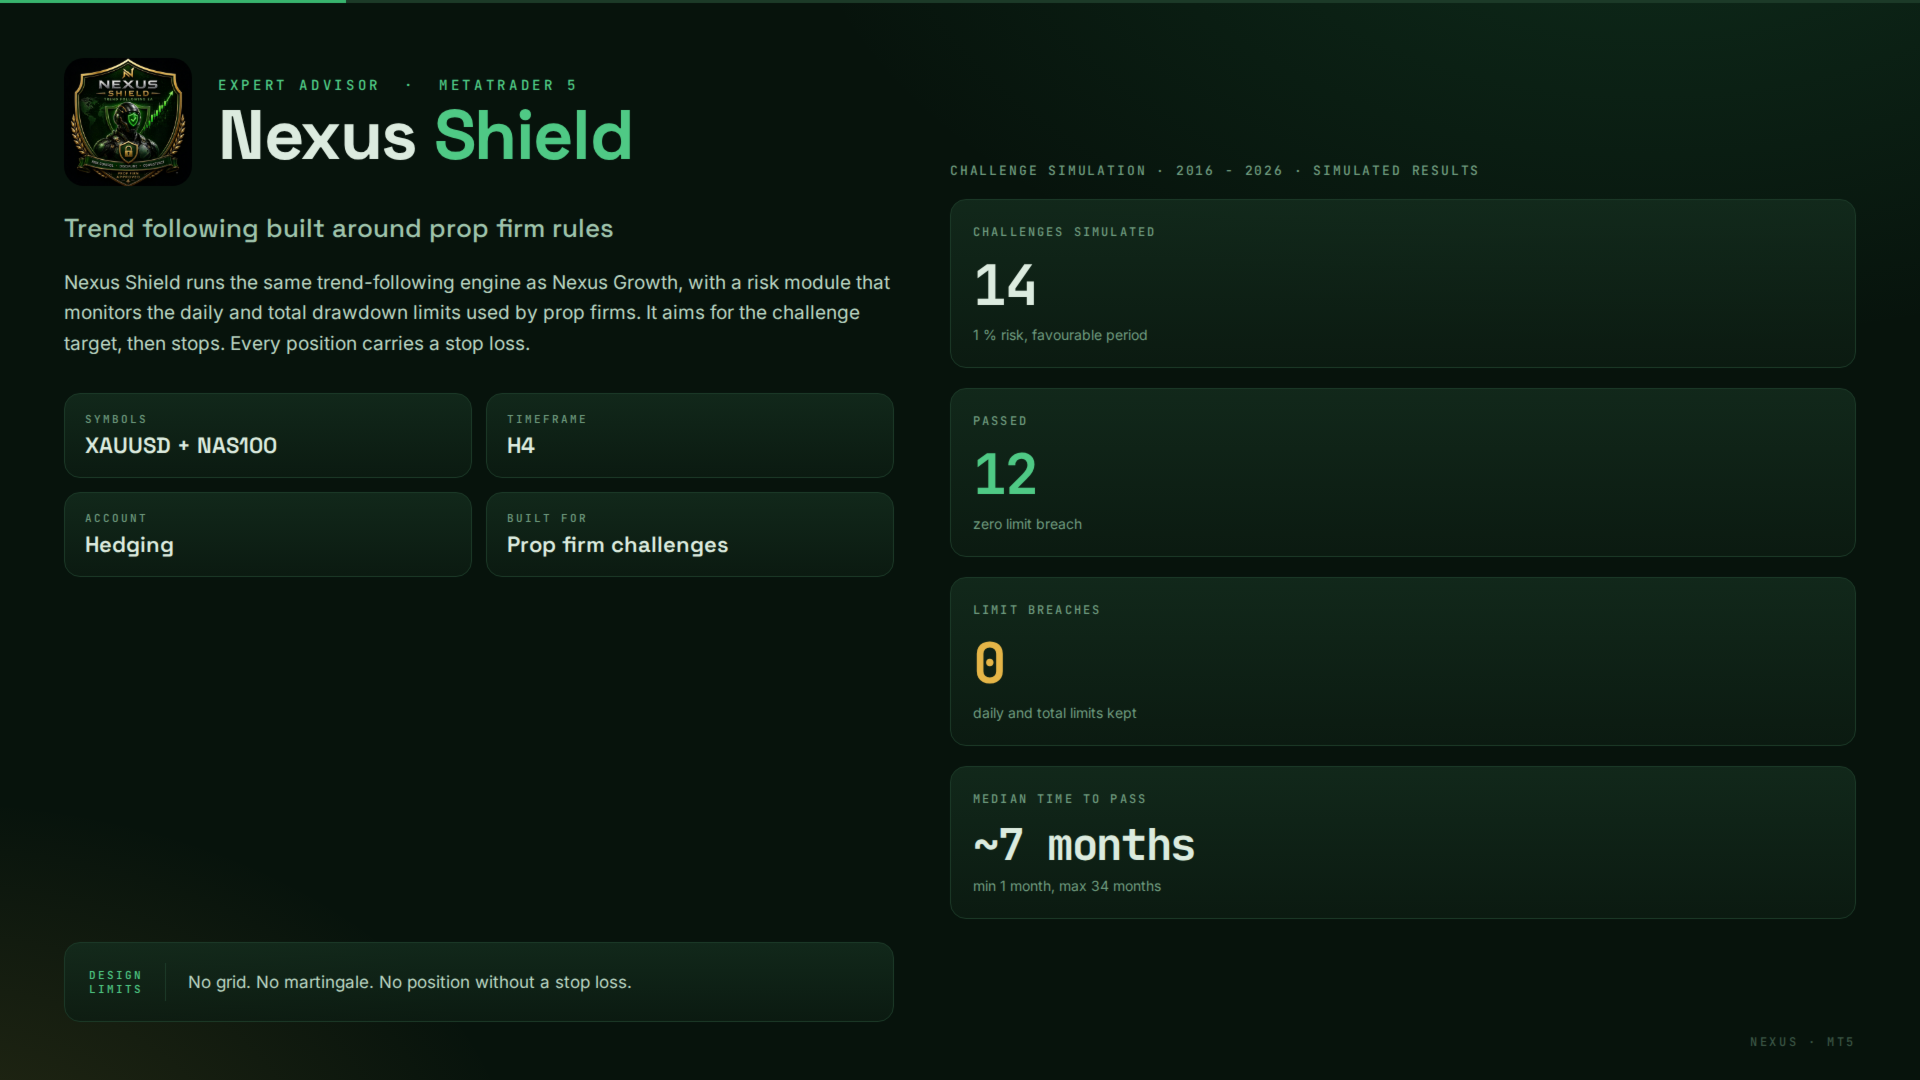Click the 'Nexus Shield' title heading
This screenshot has height=1080, width=1920.
(426, 135)
